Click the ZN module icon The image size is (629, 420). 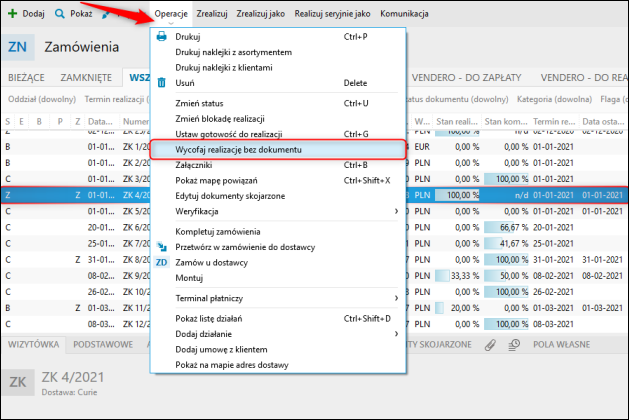[x=18, y=47]
